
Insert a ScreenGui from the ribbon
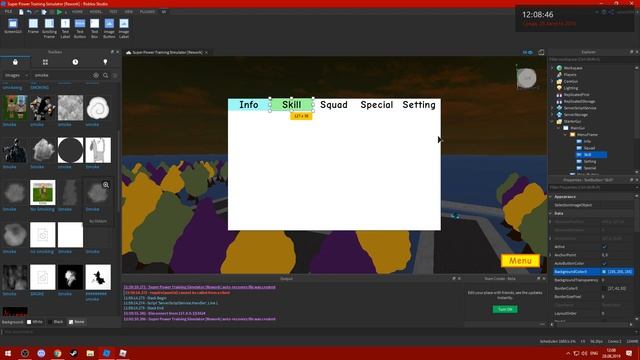[13, 27]
